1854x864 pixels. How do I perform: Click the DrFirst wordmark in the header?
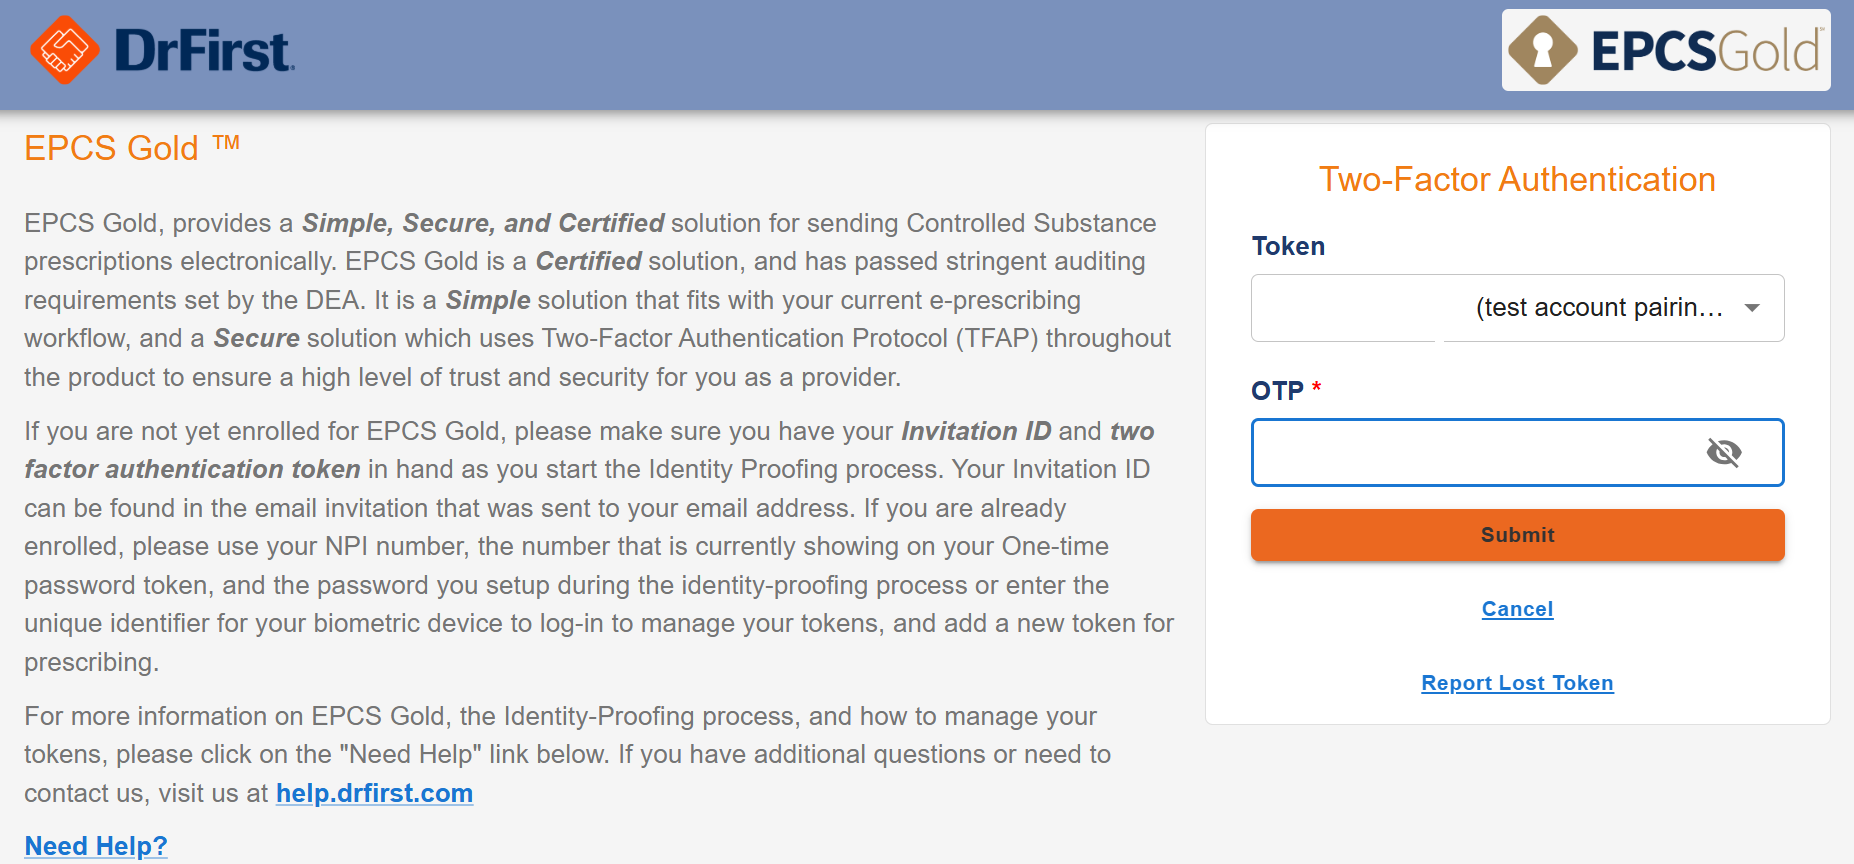click(204, 51)
